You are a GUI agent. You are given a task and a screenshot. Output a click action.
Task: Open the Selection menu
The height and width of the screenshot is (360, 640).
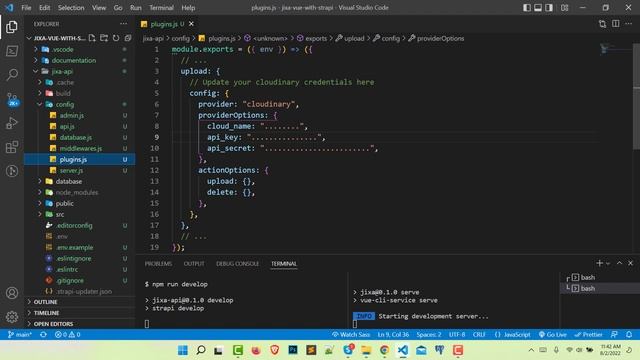click(x=71, y=7)
